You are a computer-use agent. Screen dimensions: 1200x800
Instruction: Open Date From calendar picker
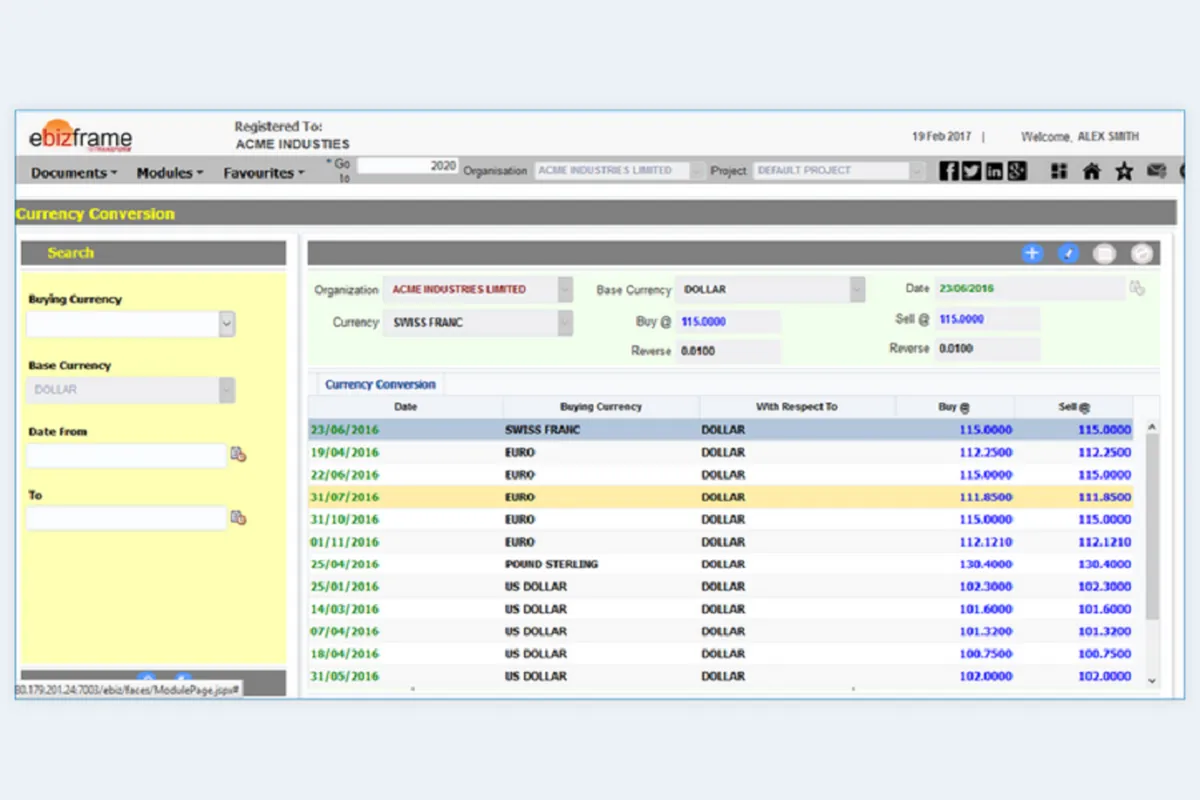coord(238,455)
